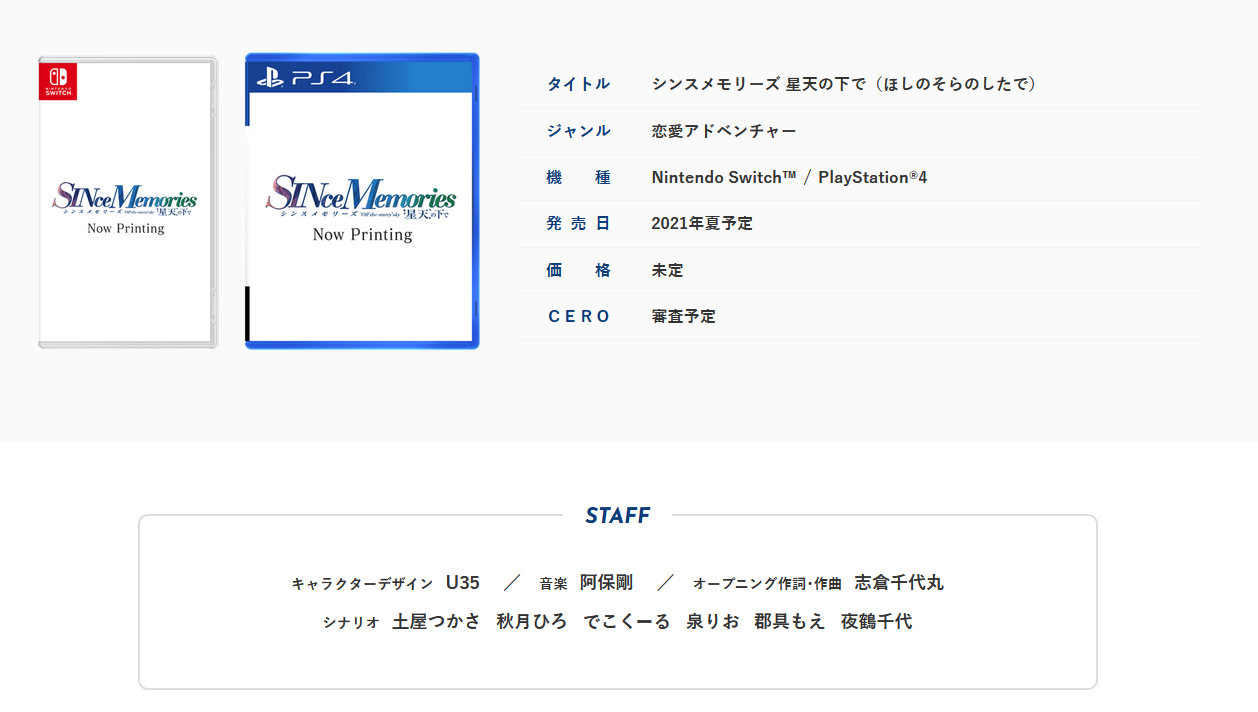
Task: Select the release date "2021年夏予定"
Action: coord(702,224)
